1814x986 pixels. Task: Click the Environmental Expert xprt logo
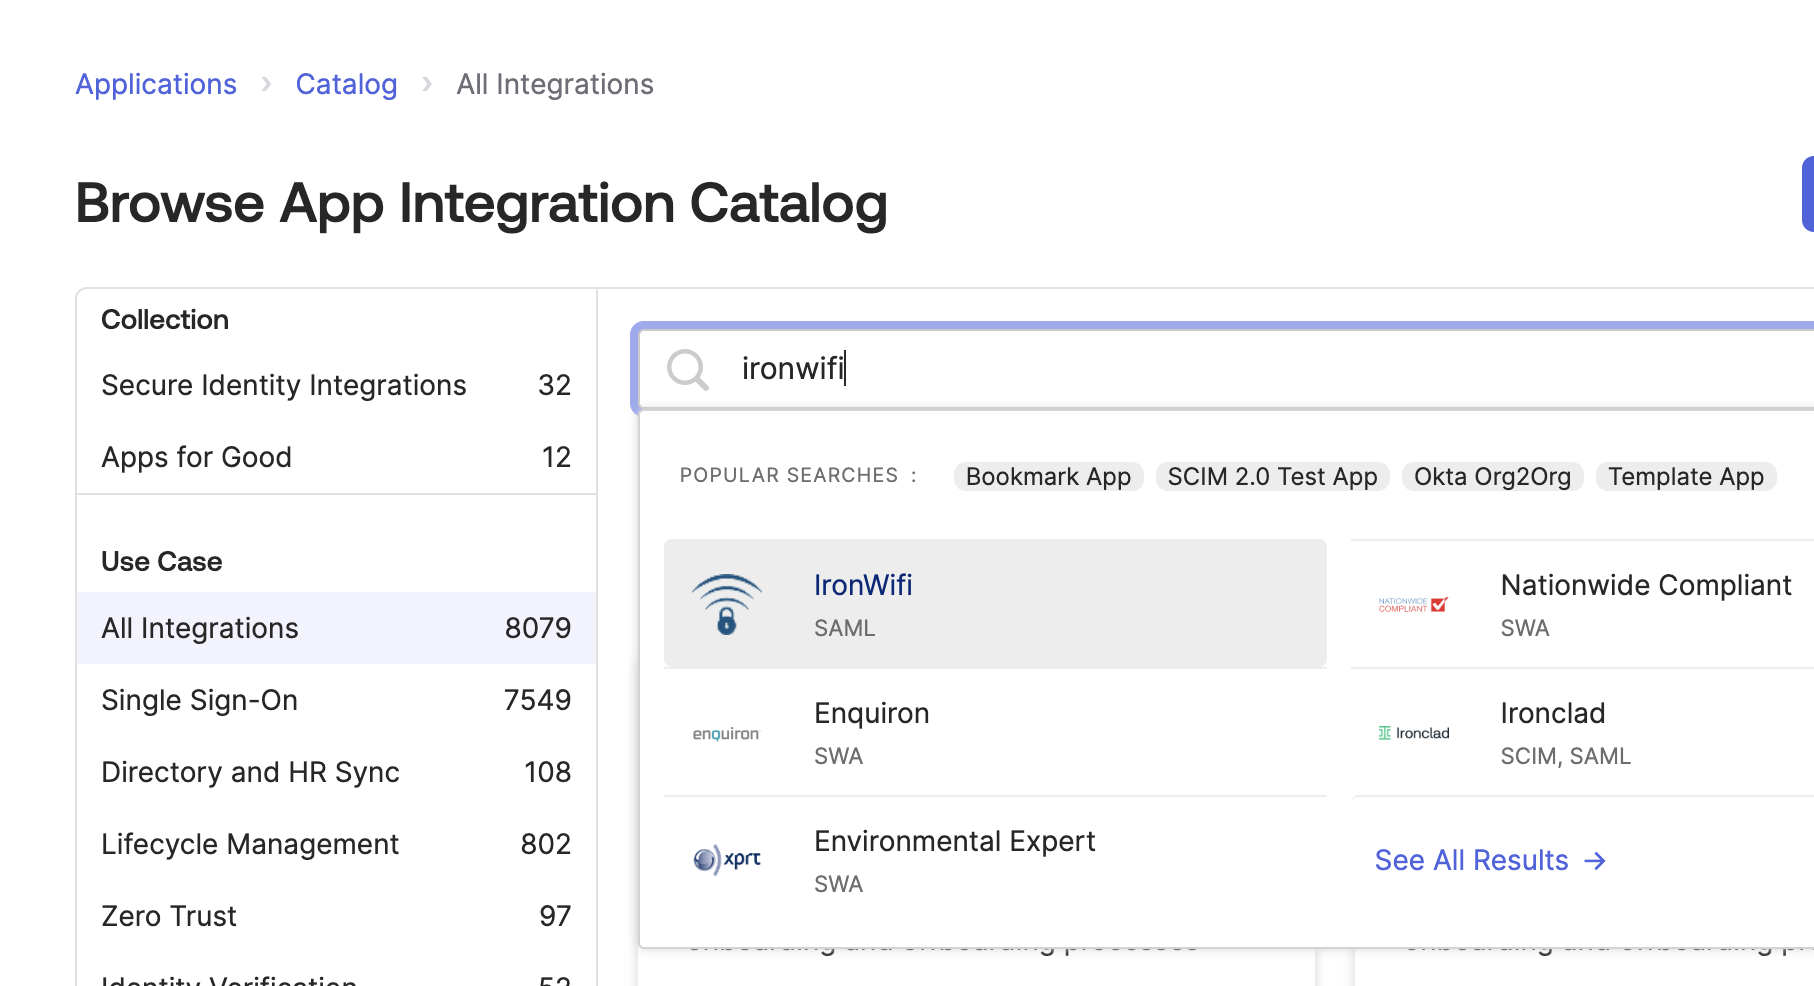pos(727,859)
